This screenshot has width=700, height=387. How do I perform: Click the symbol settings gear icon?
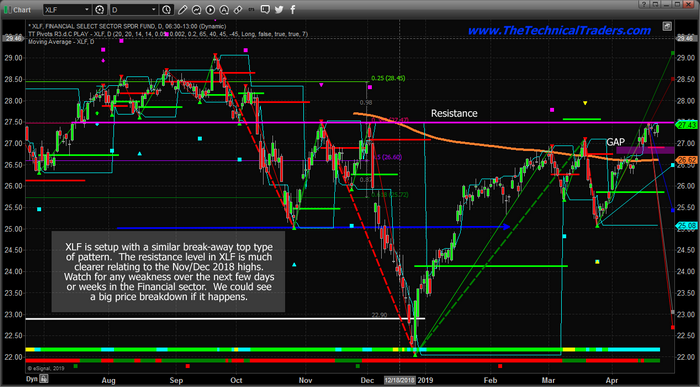click(100, 9)
